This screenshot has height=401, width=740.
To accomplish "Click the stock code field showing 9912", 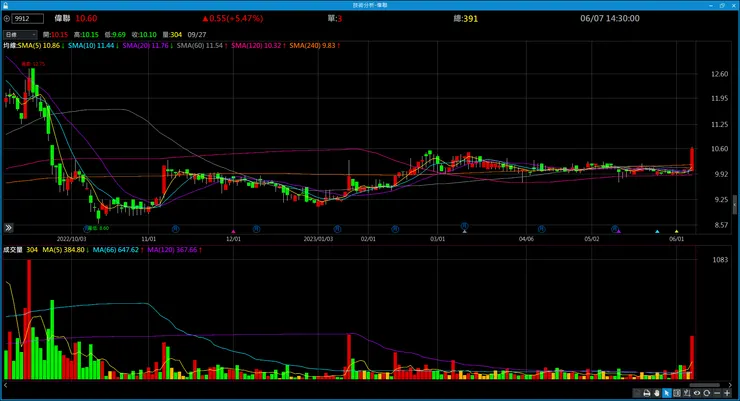I will tap(28, 19).
